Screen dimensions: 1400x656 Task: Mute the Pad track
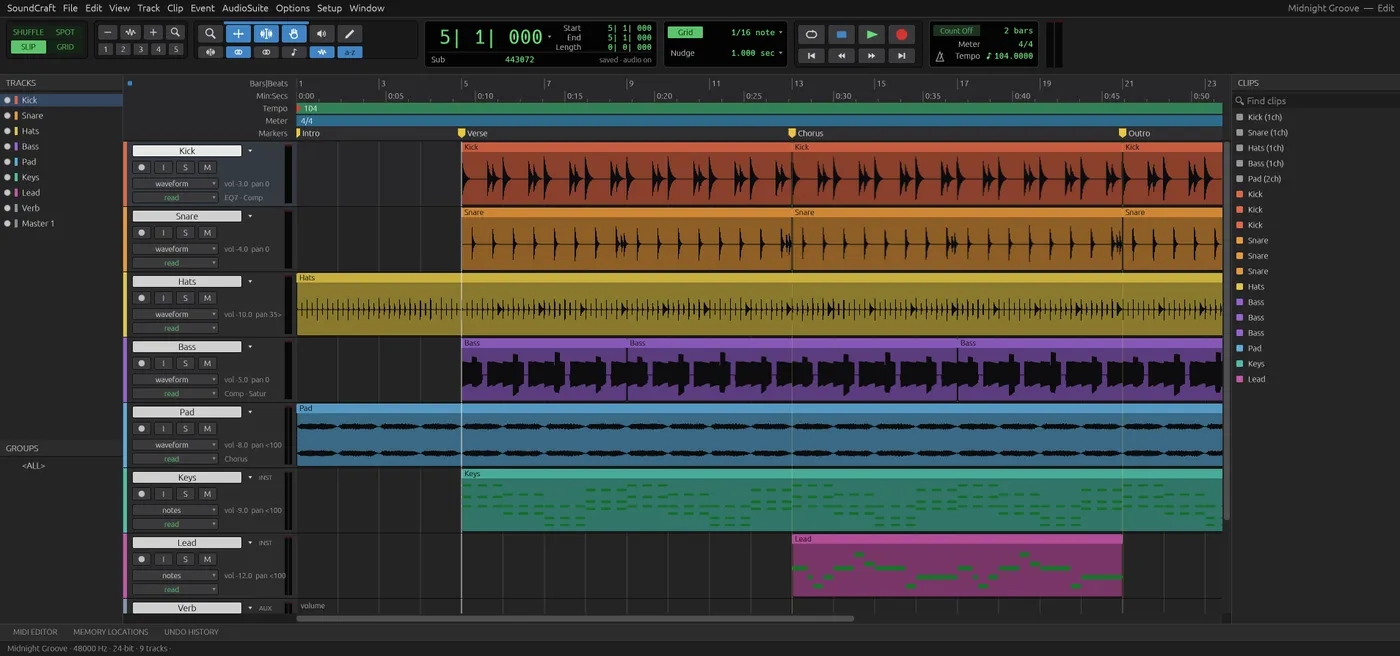(207, 429)
